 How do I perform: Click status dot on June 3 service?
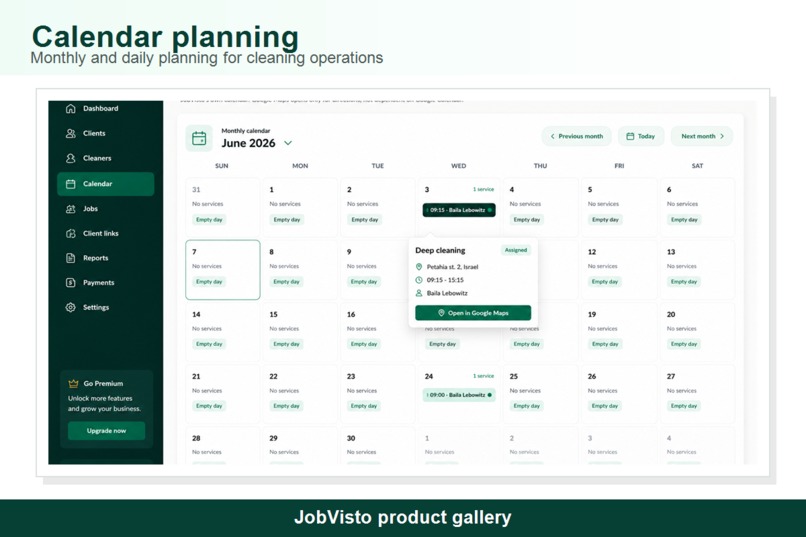[489, 210]
